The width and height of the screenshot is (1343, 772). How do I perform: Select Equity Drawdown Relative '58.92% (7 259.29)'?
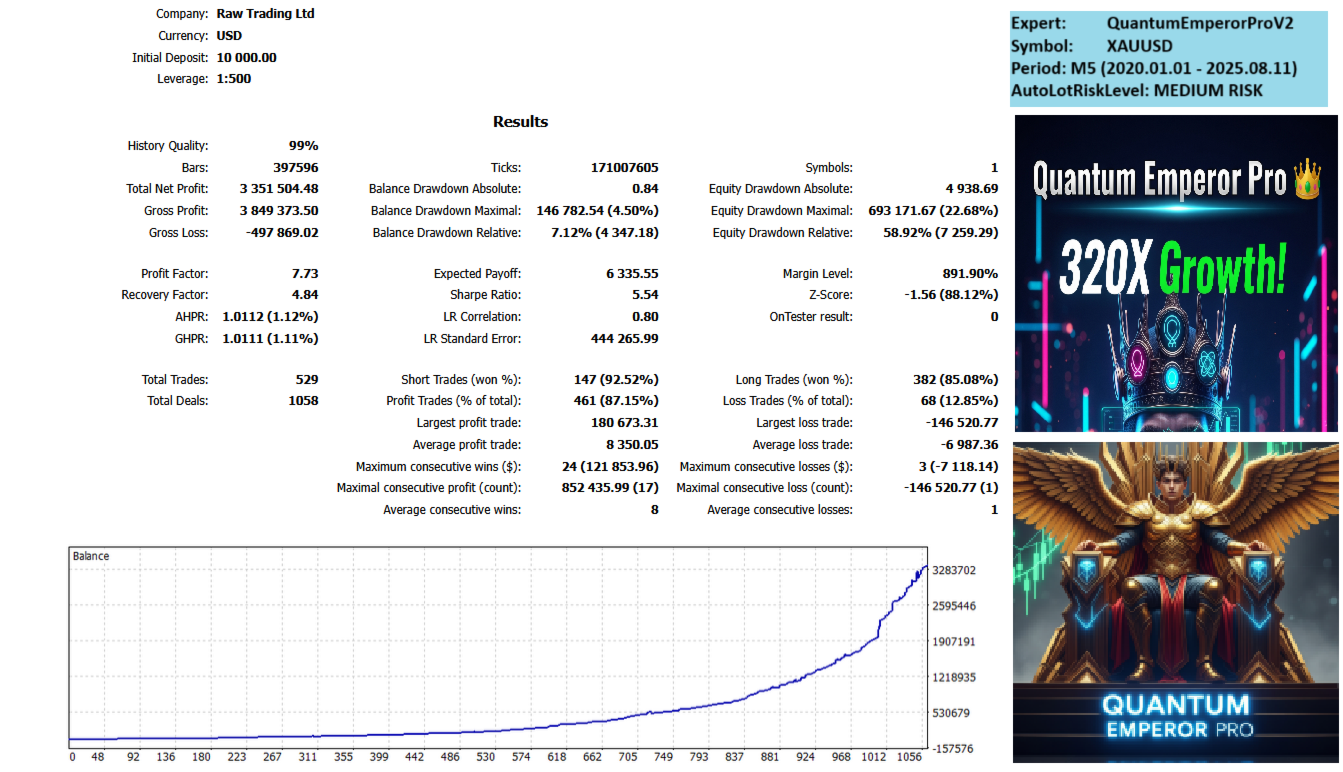940,233
